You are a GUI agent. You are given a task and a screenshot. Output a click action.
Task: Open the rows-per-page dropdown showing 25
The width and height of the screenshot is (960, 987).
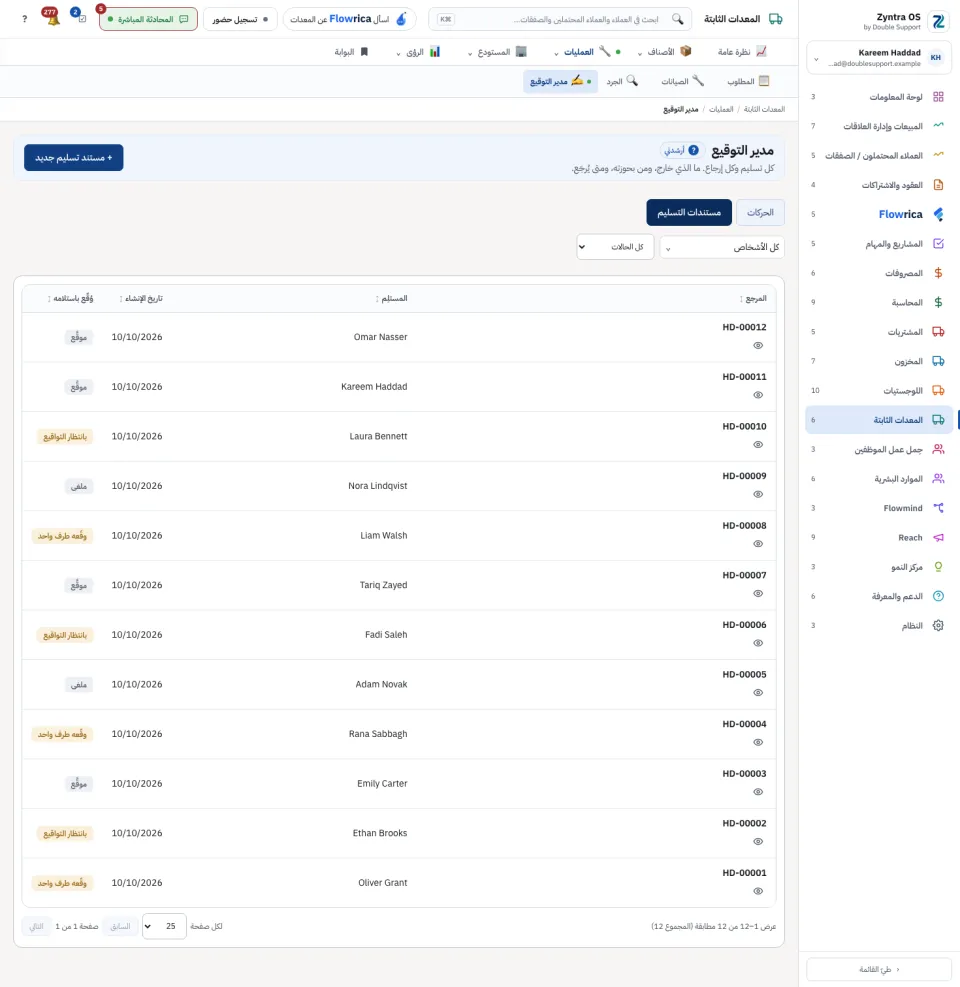(164, 926)
